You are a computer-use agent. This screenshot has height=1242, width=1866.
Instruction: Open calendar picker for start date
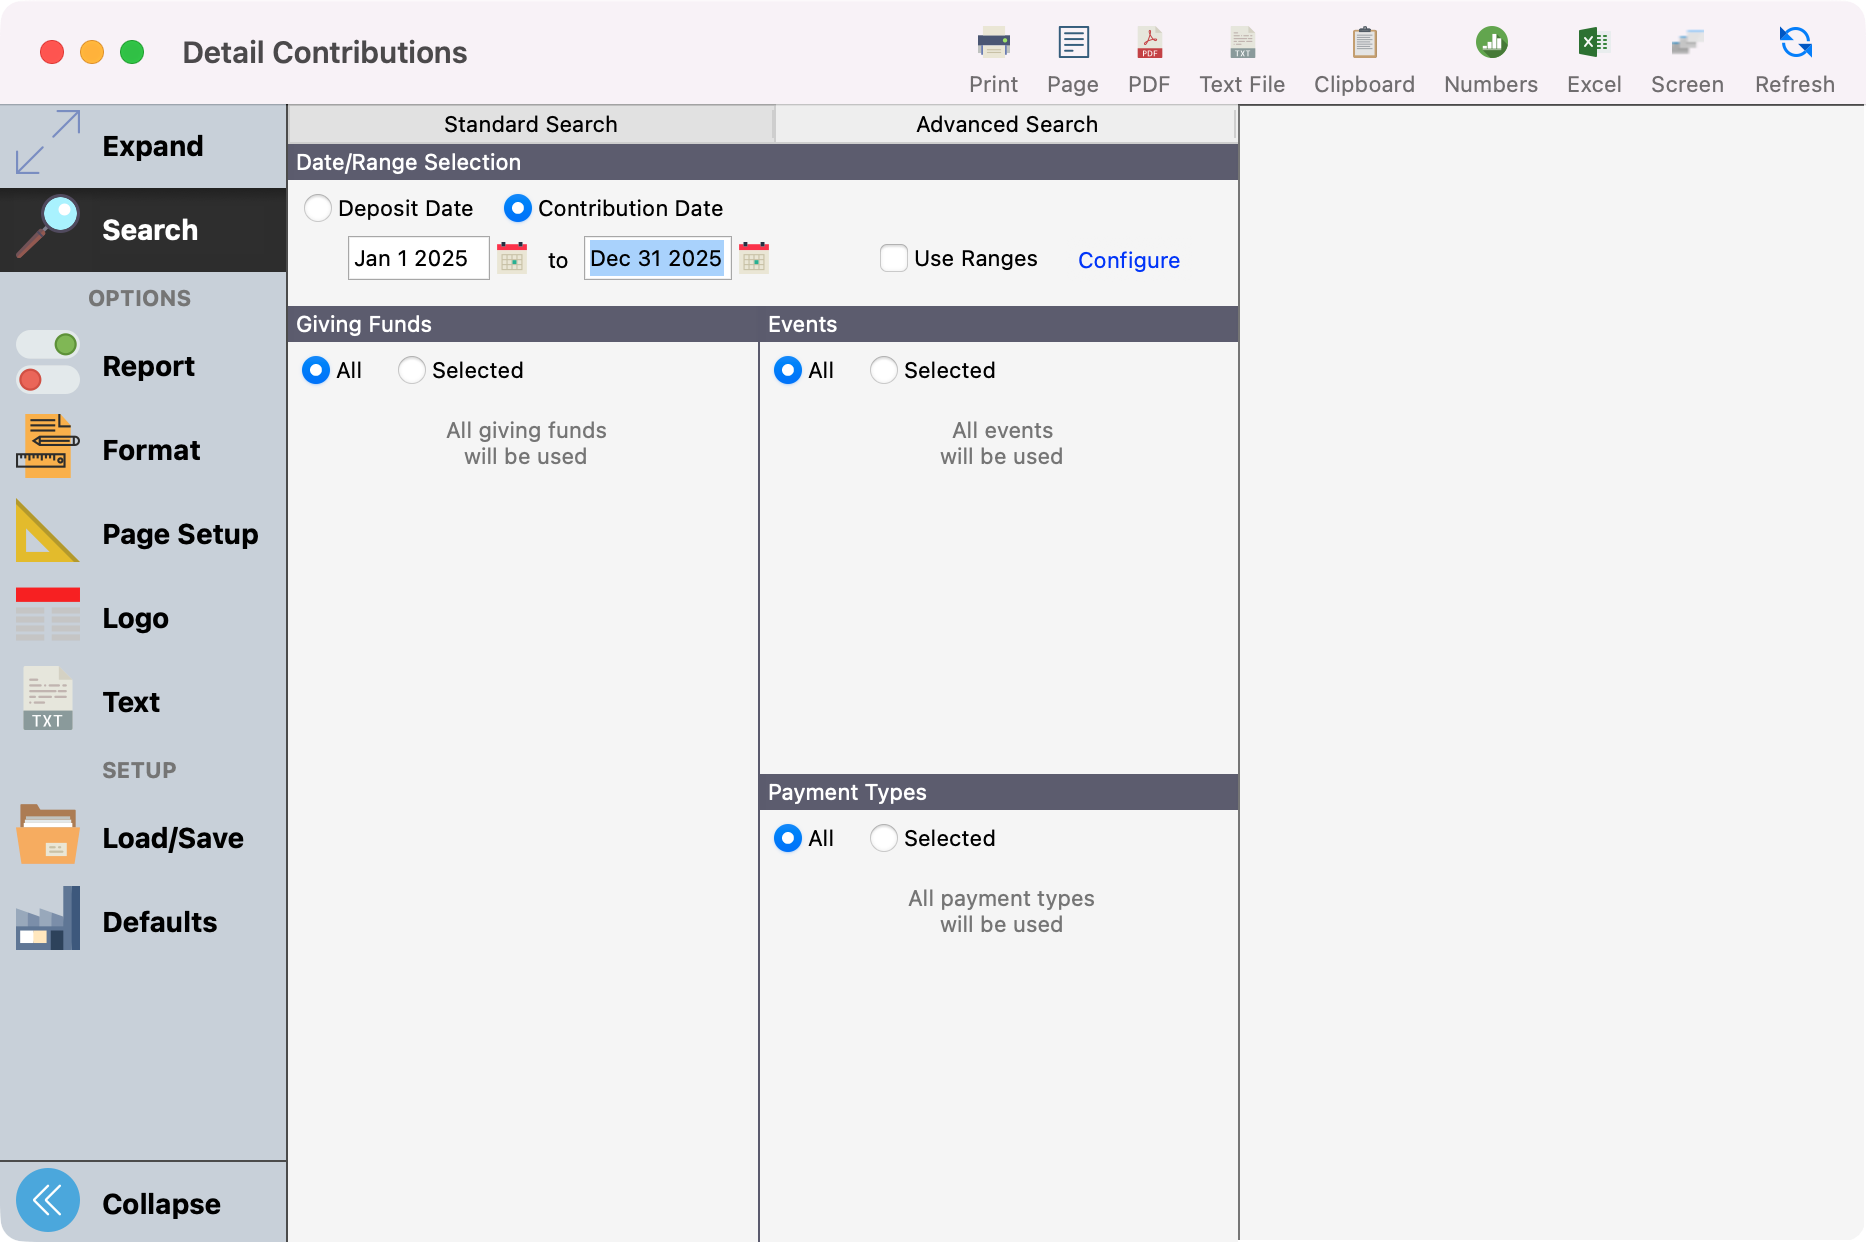coord(512,258)
